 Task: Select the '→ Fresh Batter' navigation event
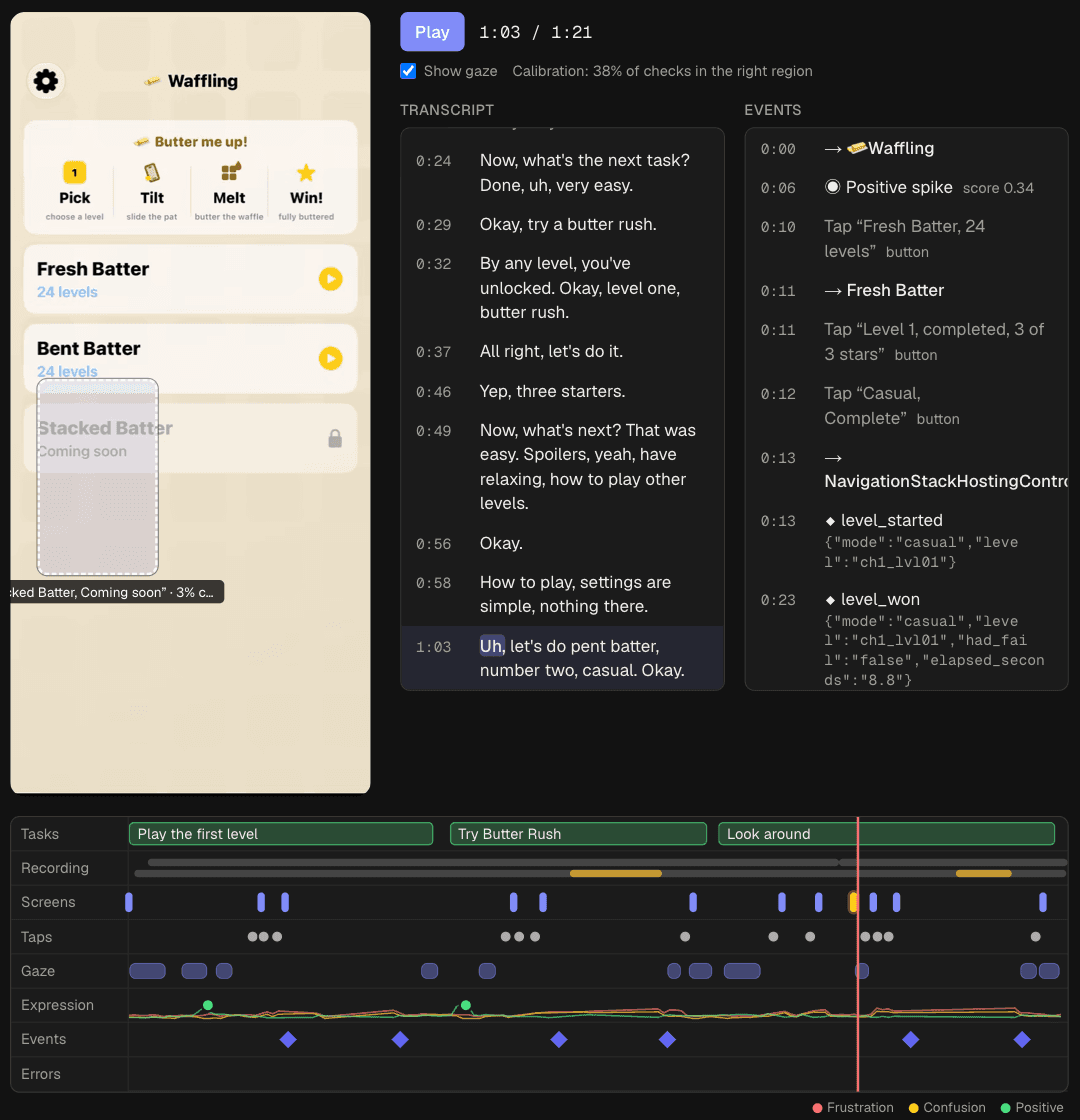906,291
